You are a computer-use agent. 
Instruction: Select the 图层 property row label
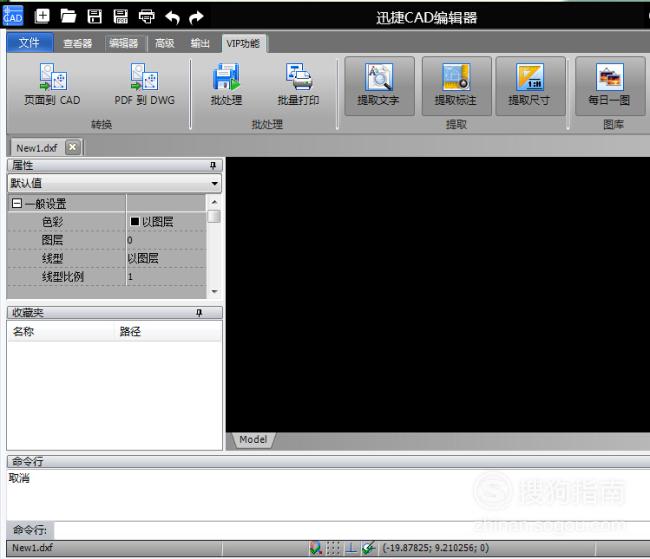click(53, 240)
